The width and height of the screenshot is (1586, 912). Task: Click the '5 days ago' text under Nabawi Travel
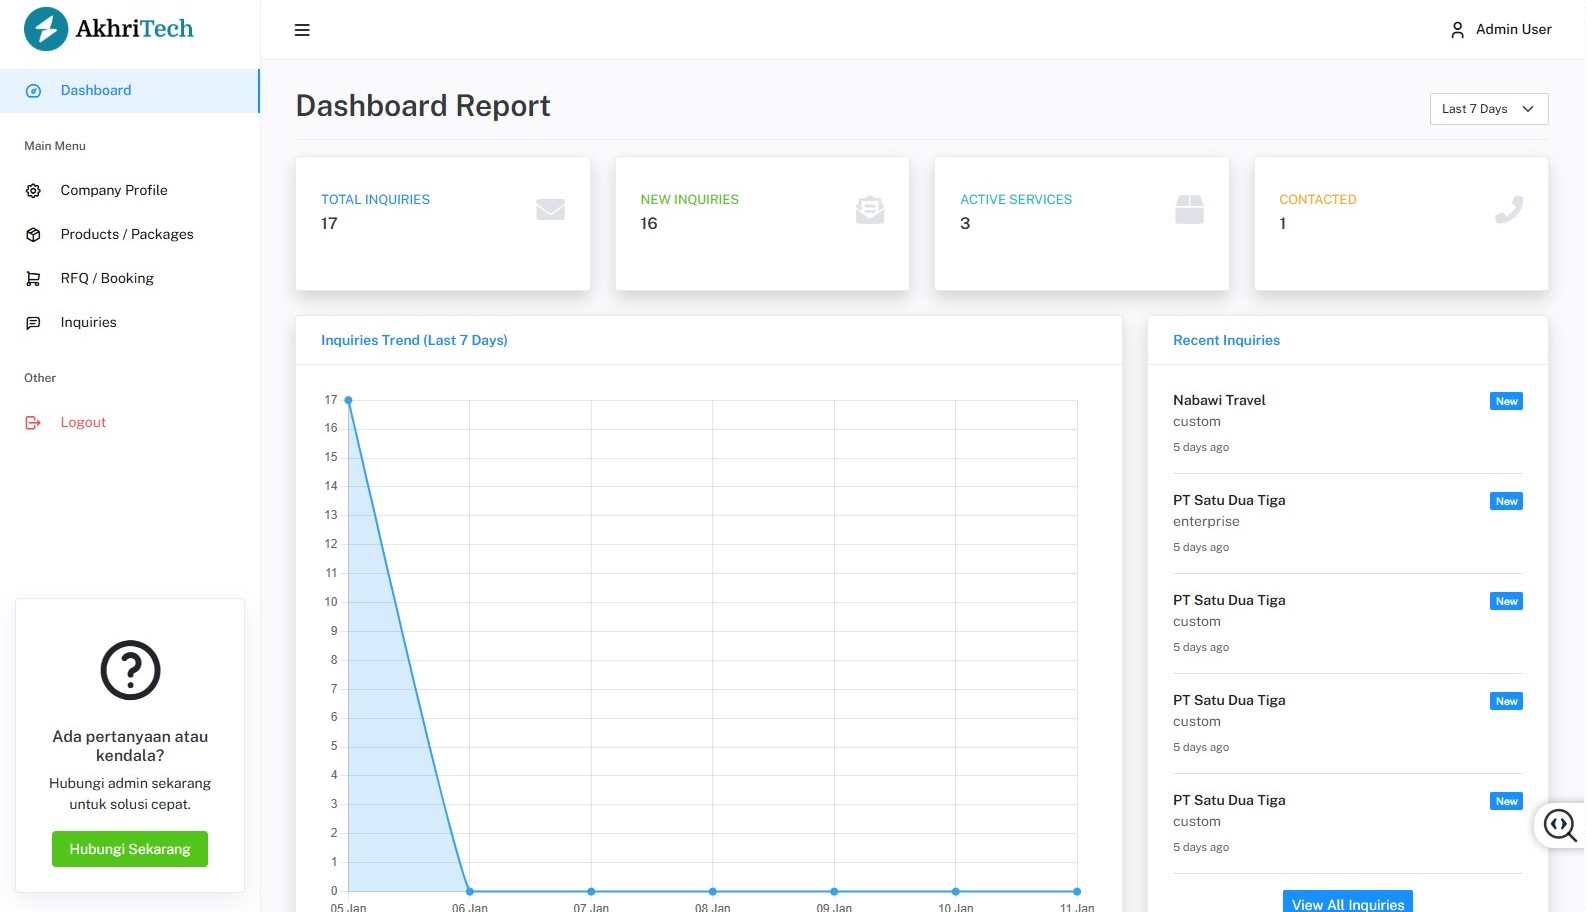(x=1201, y=448)
